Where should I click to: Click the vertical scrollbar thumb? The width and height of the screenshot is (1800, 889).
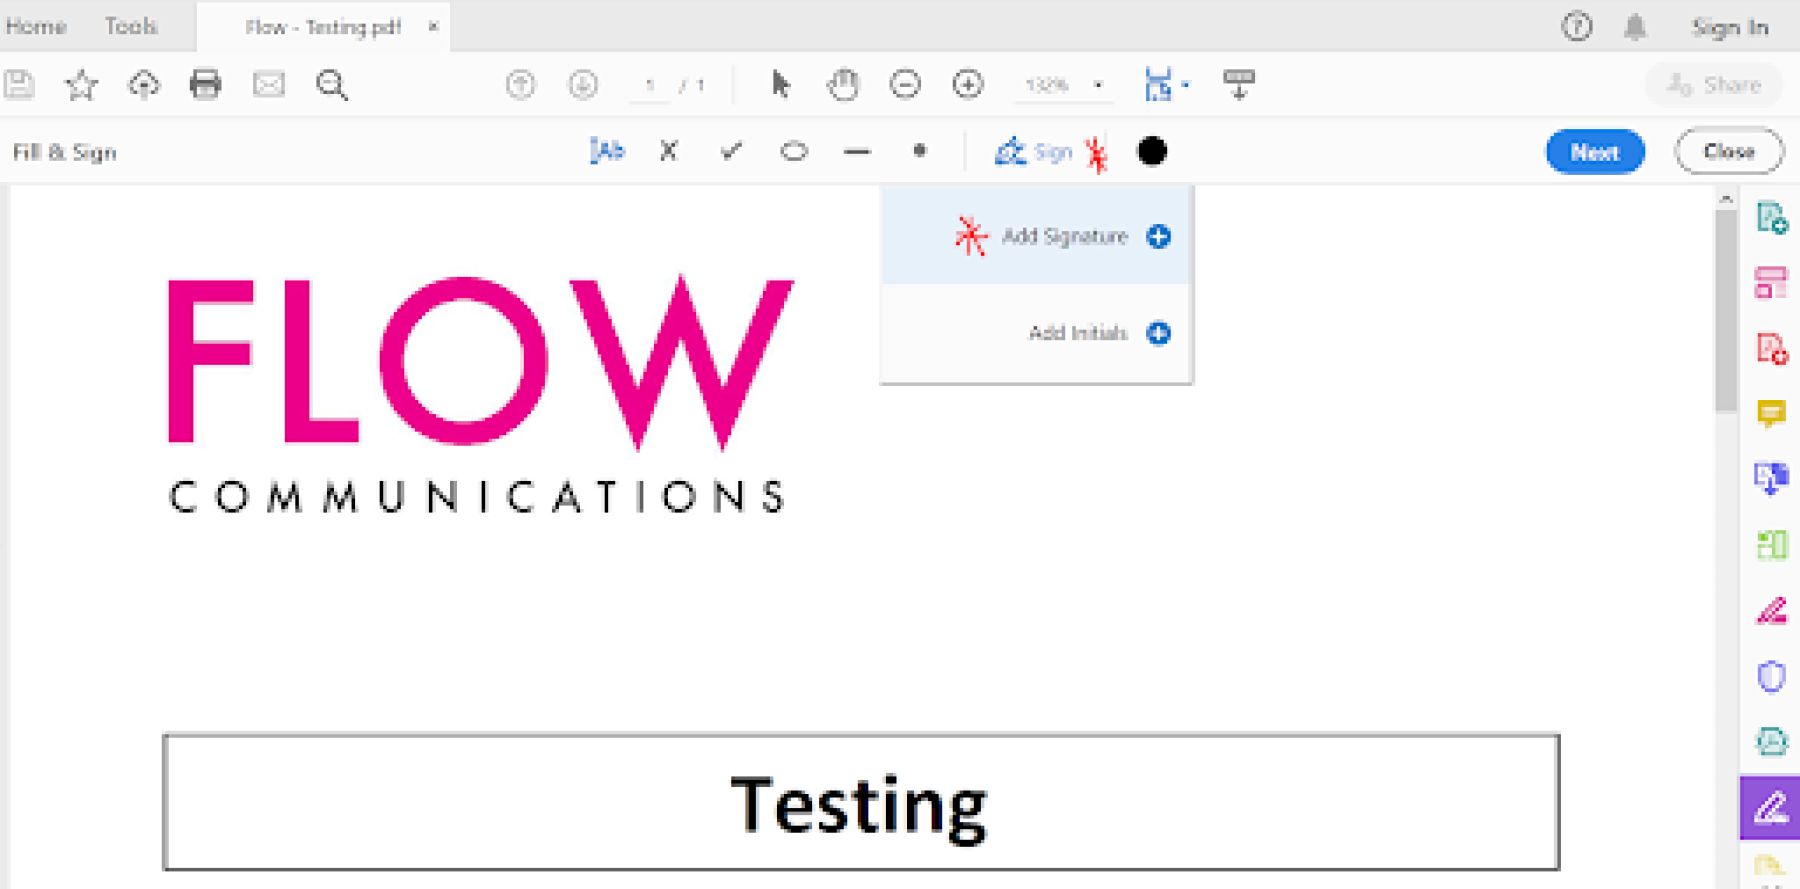click(1726, 310)
